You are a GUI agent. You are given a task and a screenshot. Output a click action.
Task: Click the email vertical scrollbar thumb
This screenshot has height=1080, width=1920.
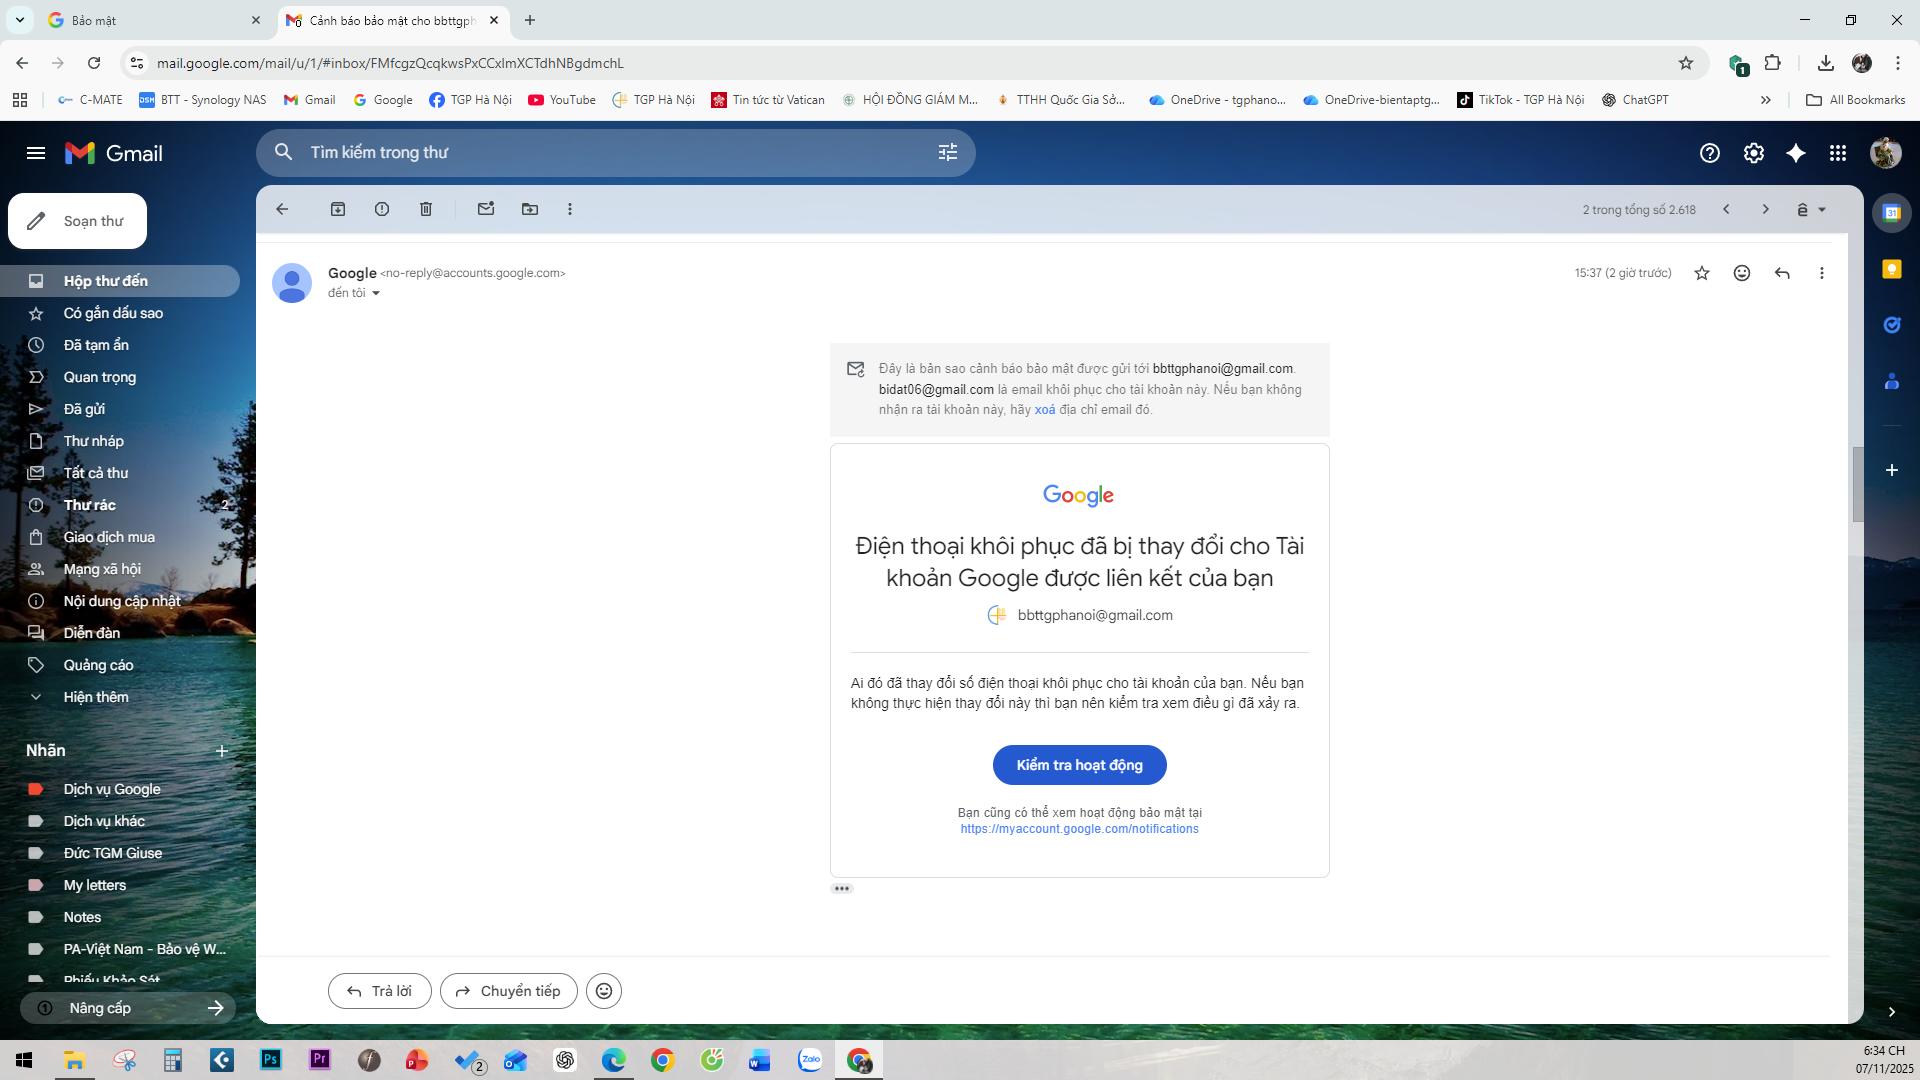[x=1858, y=484]
